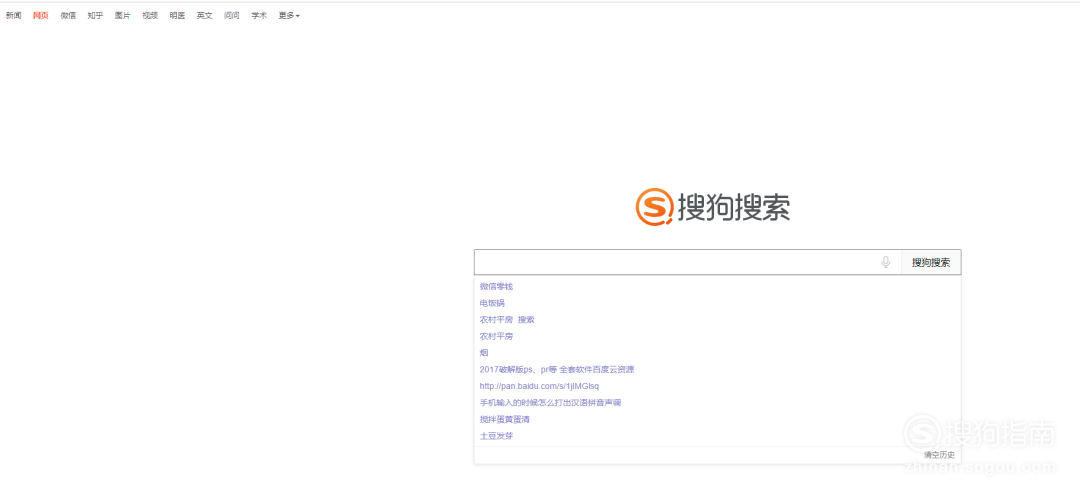
Task: Pick the pan.baidu.com URL suggestion
Action: [539, 386]
